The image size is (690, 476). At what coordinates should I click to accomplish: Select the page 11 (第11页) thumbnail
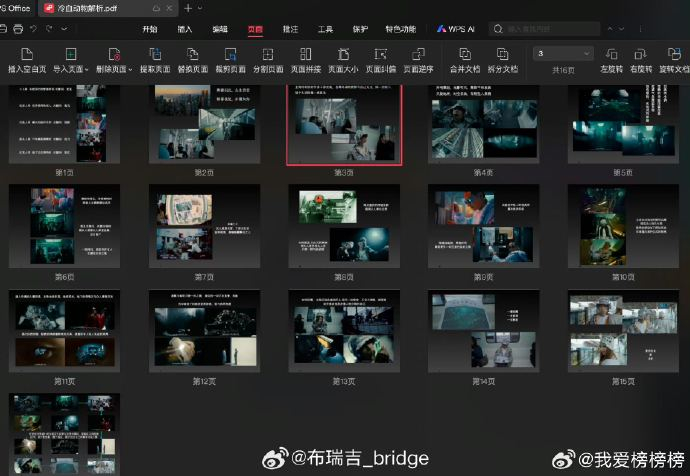tap(64, 331)
